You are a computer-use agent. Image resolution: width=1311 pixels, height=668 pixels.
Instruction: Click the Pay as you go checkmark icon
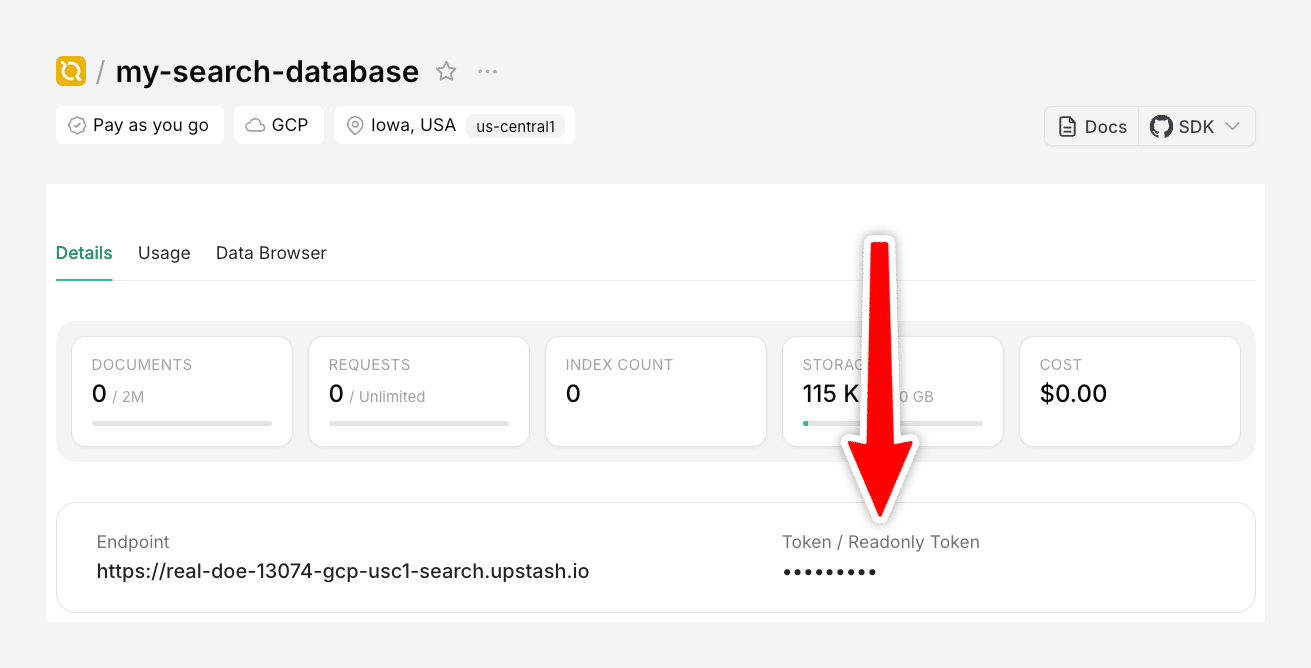(x=76, y=125)
